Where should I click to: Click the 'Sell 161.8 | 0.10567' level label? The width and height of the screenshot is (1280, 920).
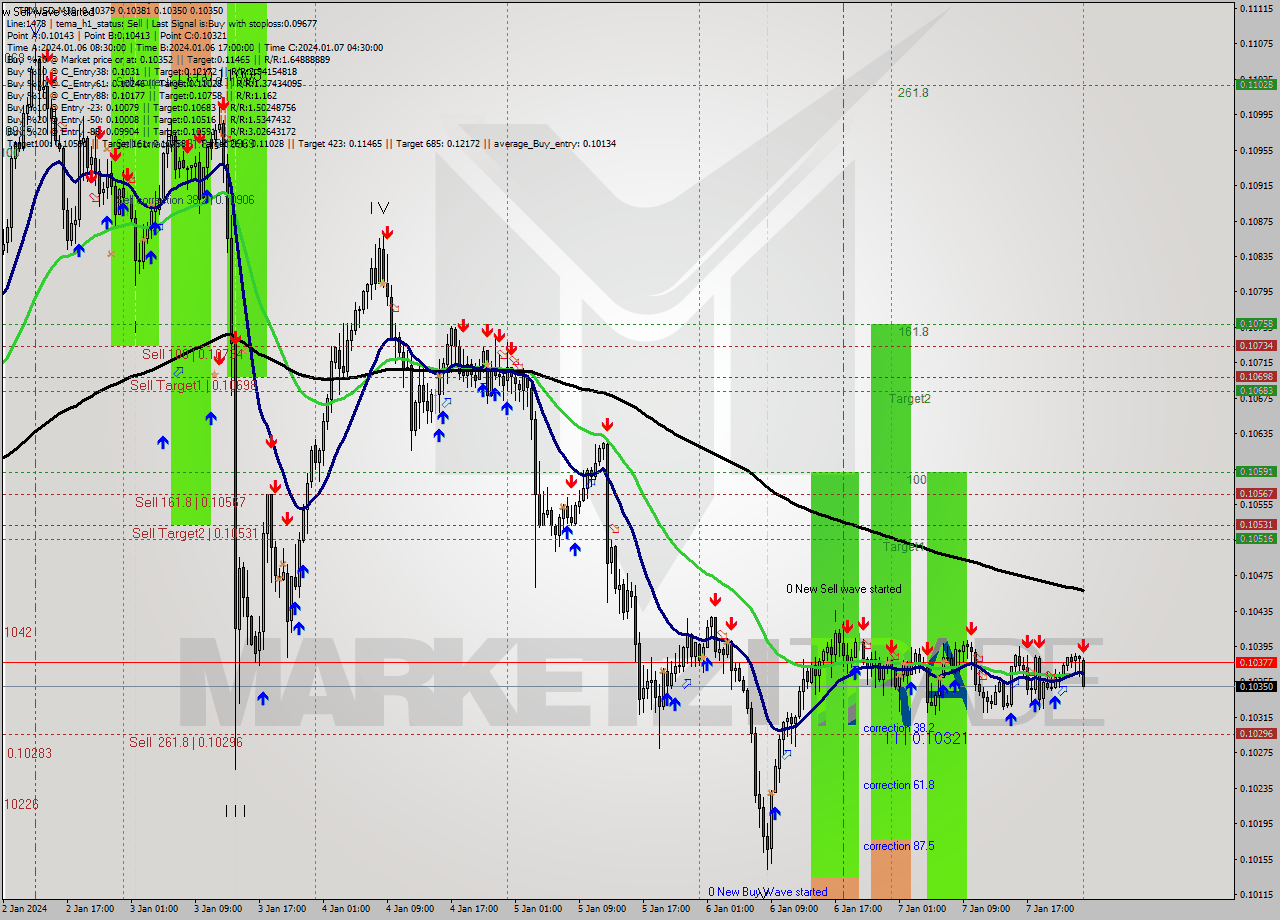point(190,502)
